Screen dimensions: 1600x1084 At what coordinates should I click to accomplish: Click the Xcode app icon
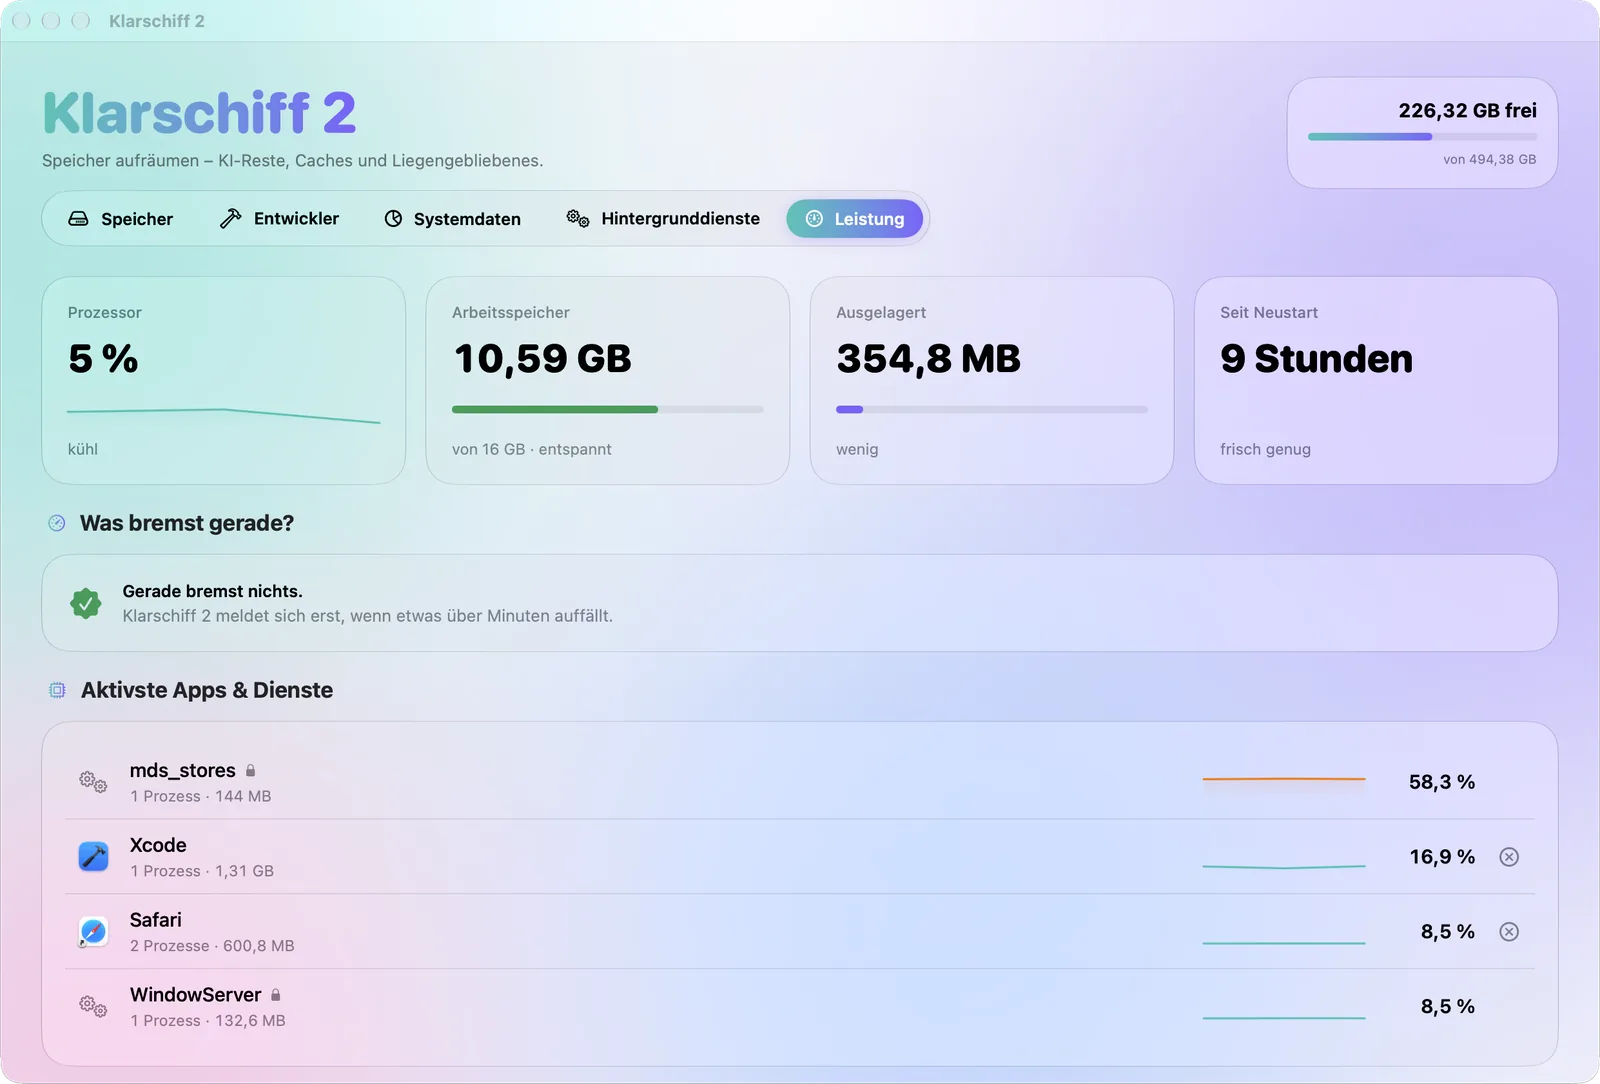(x=93, y=857)
